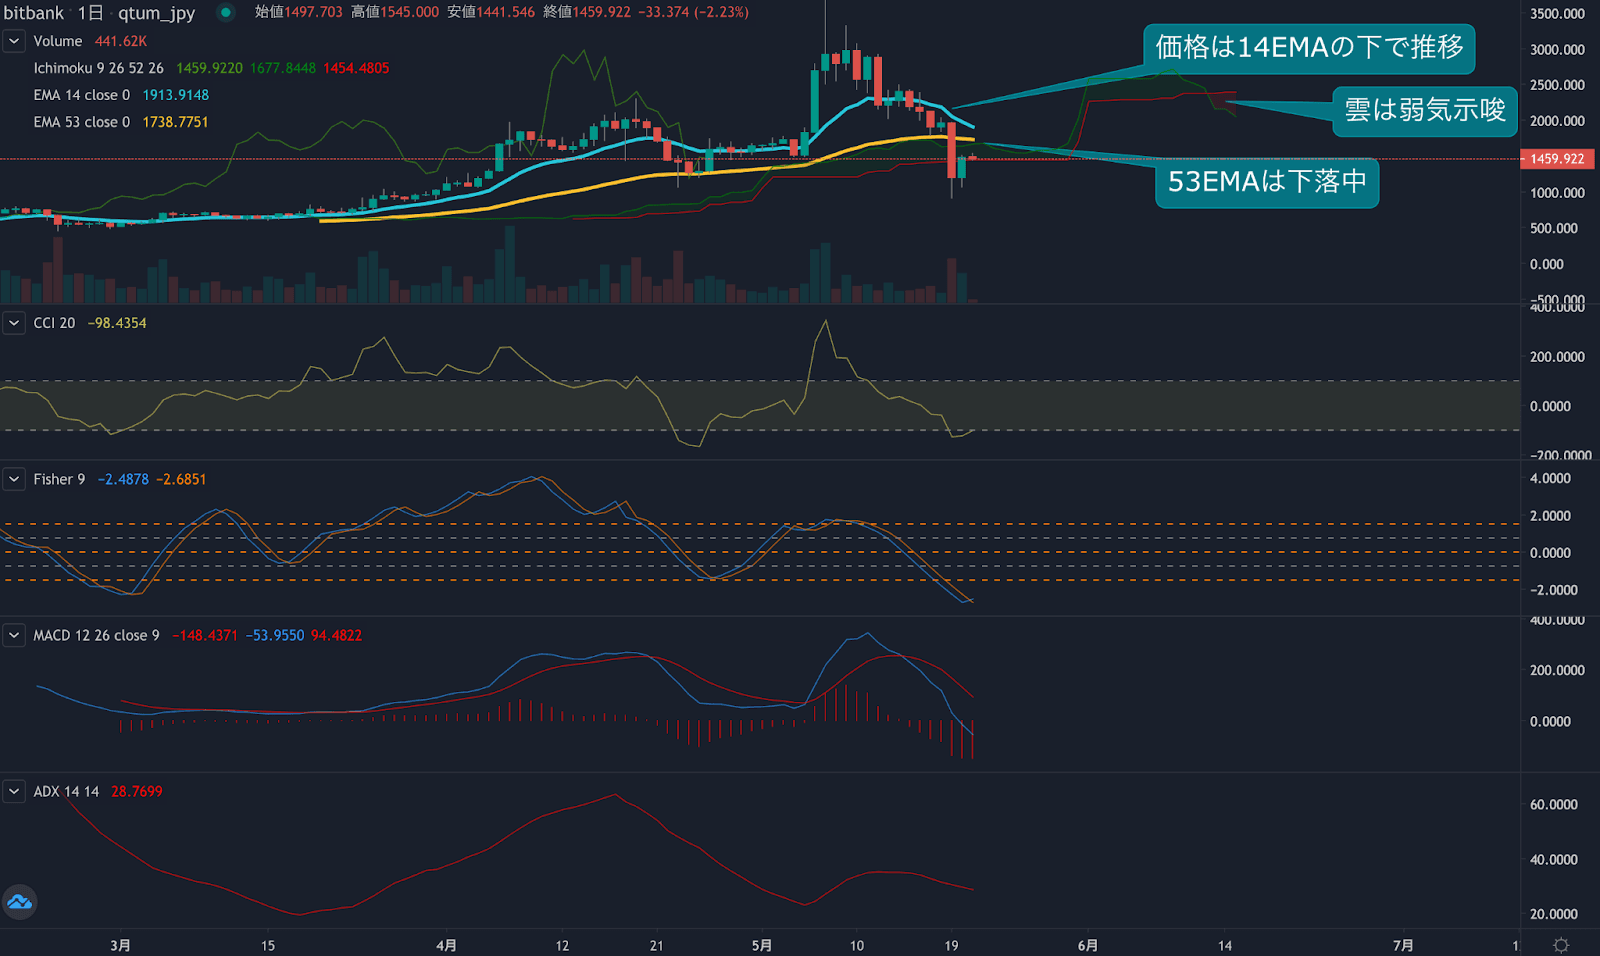Collapse the CCI 20 indicator pane

pos(13,323)
